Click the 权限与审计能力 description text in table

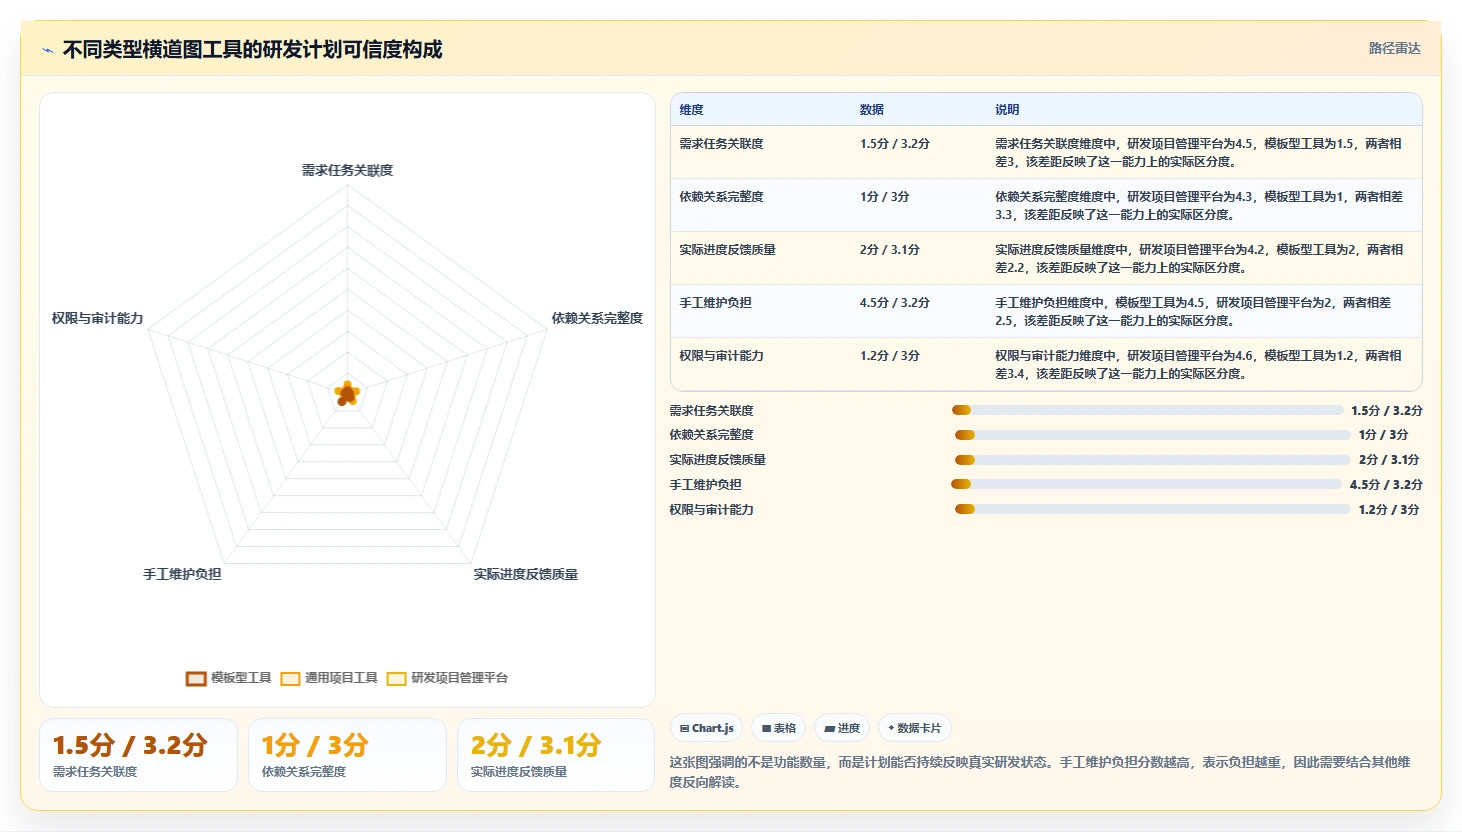tap(1198, 365)
